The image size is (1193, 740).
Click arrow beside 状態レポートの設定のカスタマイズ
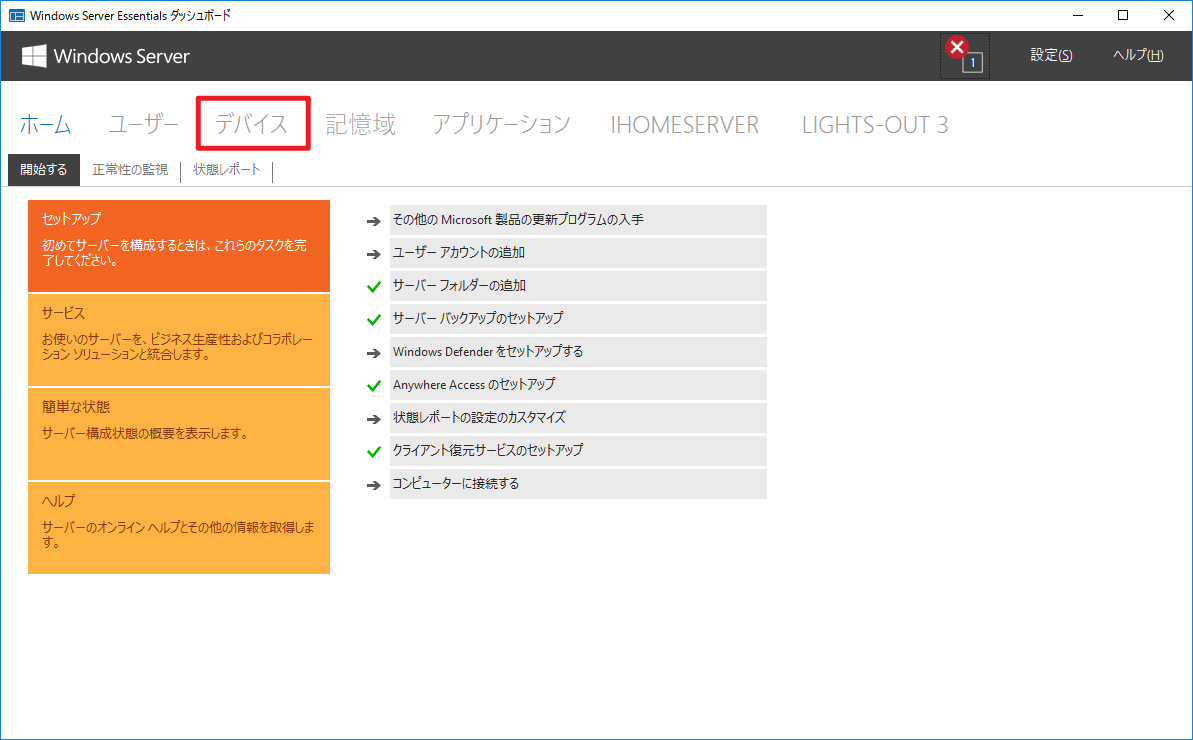tap(373, 419)
